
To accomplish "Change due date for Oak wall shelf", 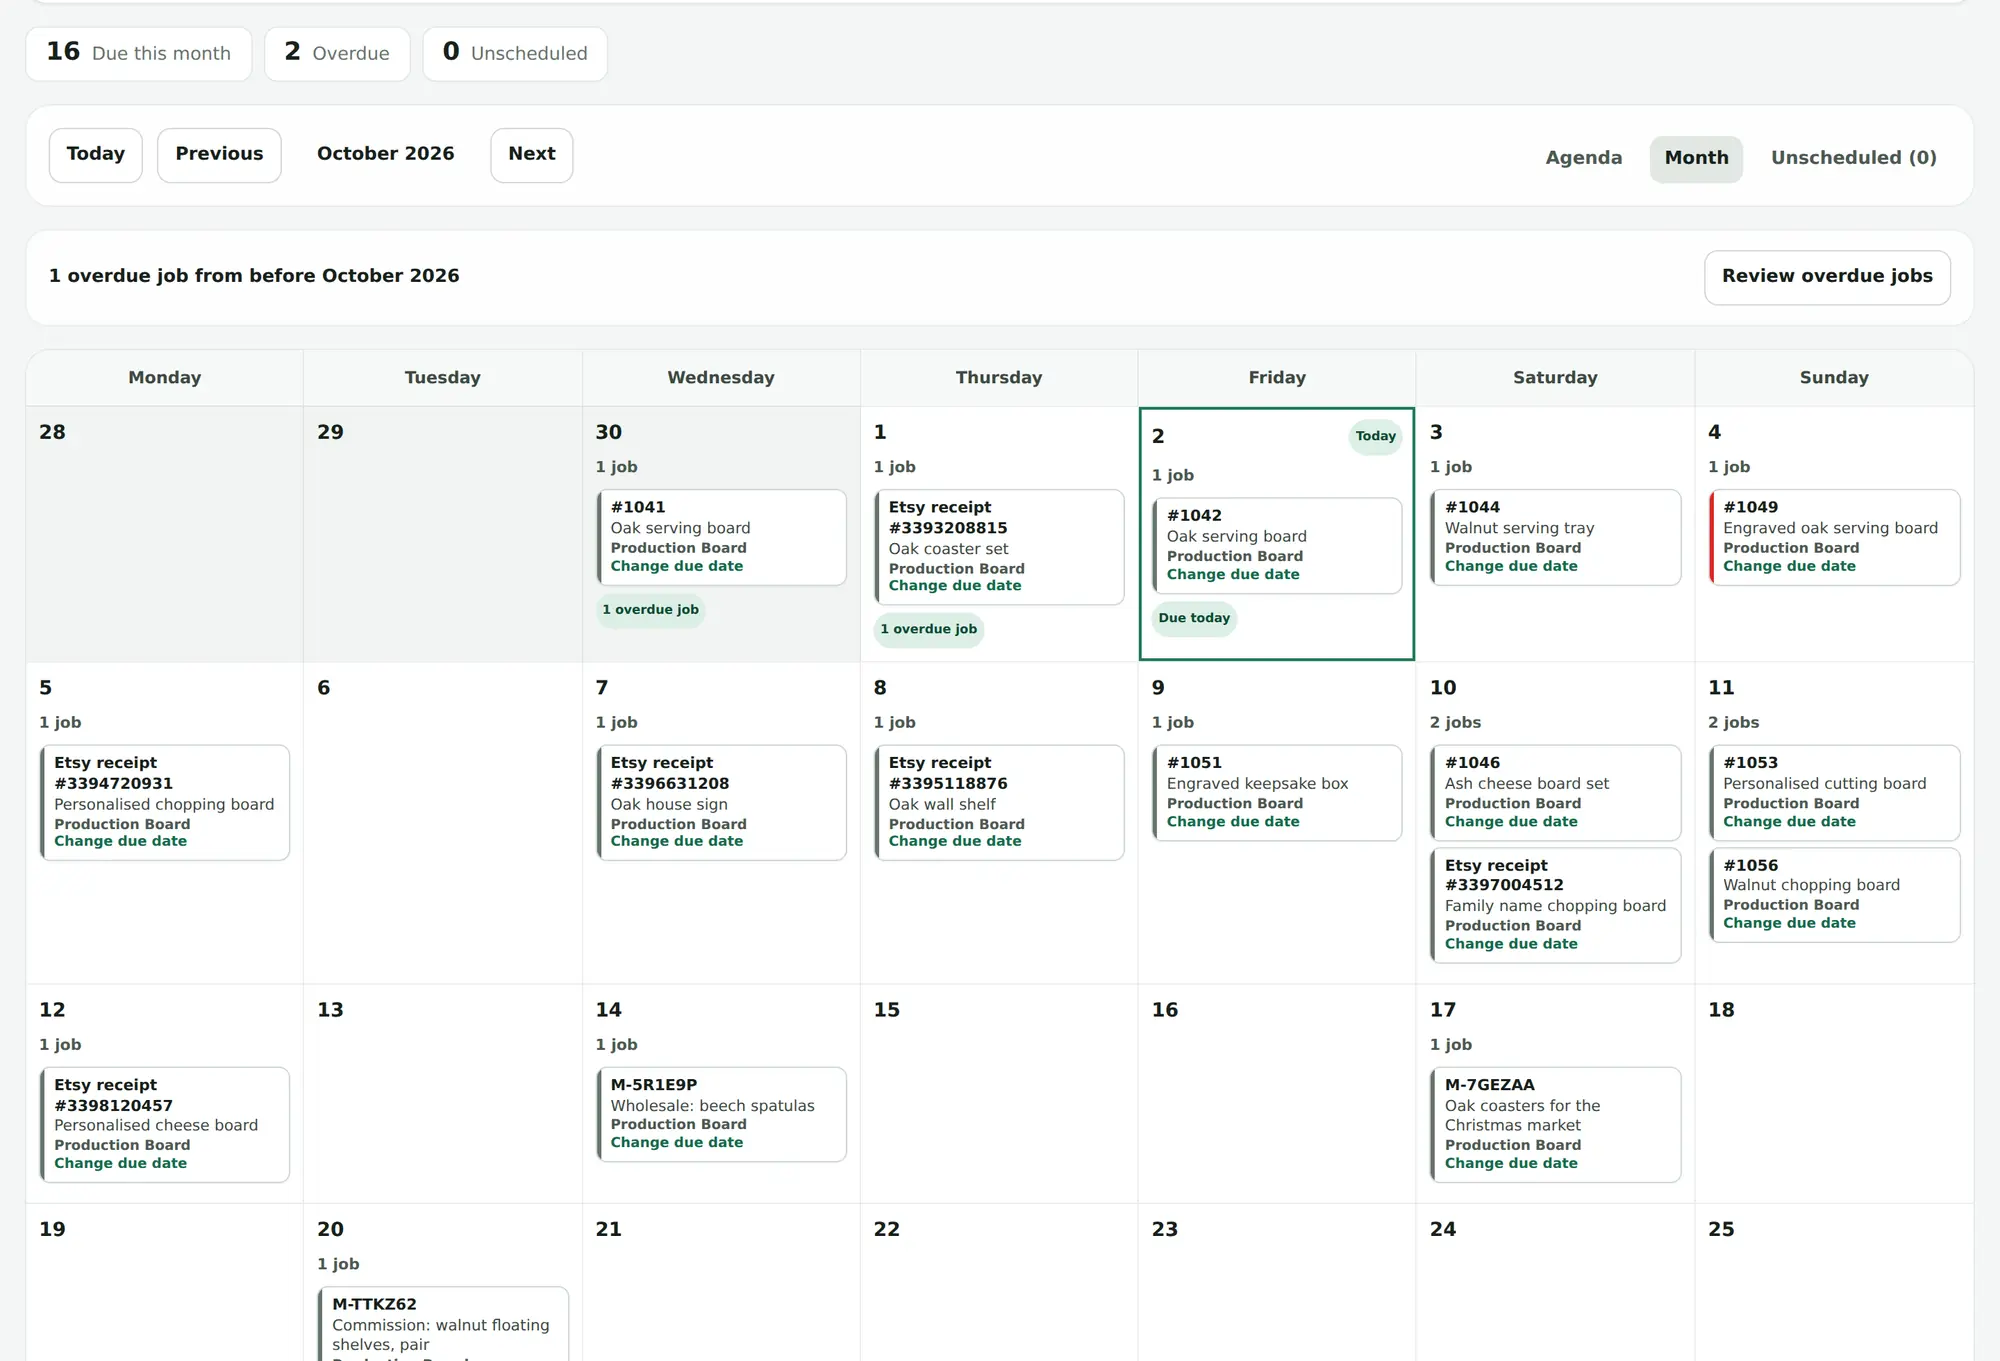I will [955, 841].
